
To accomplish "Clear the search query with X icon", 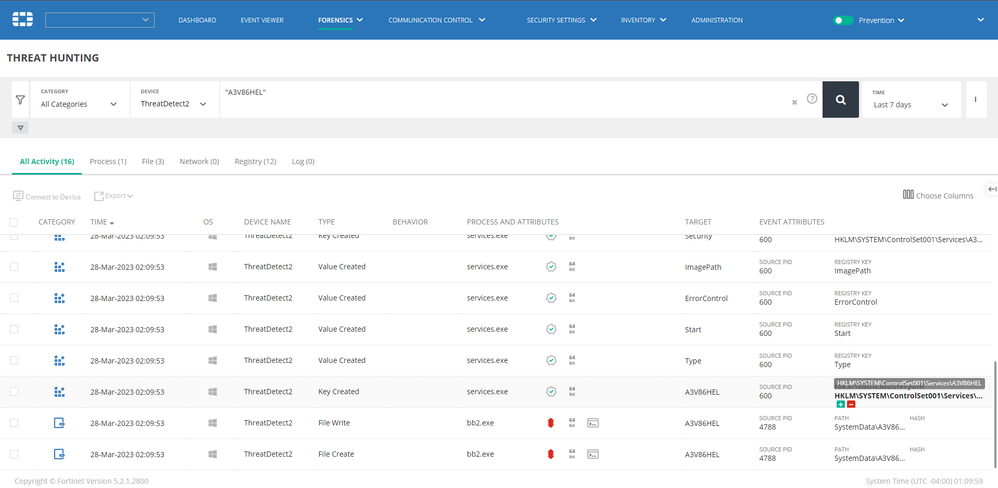I will [795, 101].
